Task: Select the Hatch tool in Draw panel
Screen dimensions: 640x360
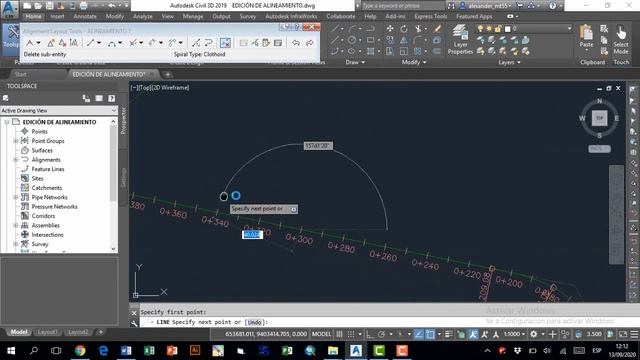Action: (371, 51)
